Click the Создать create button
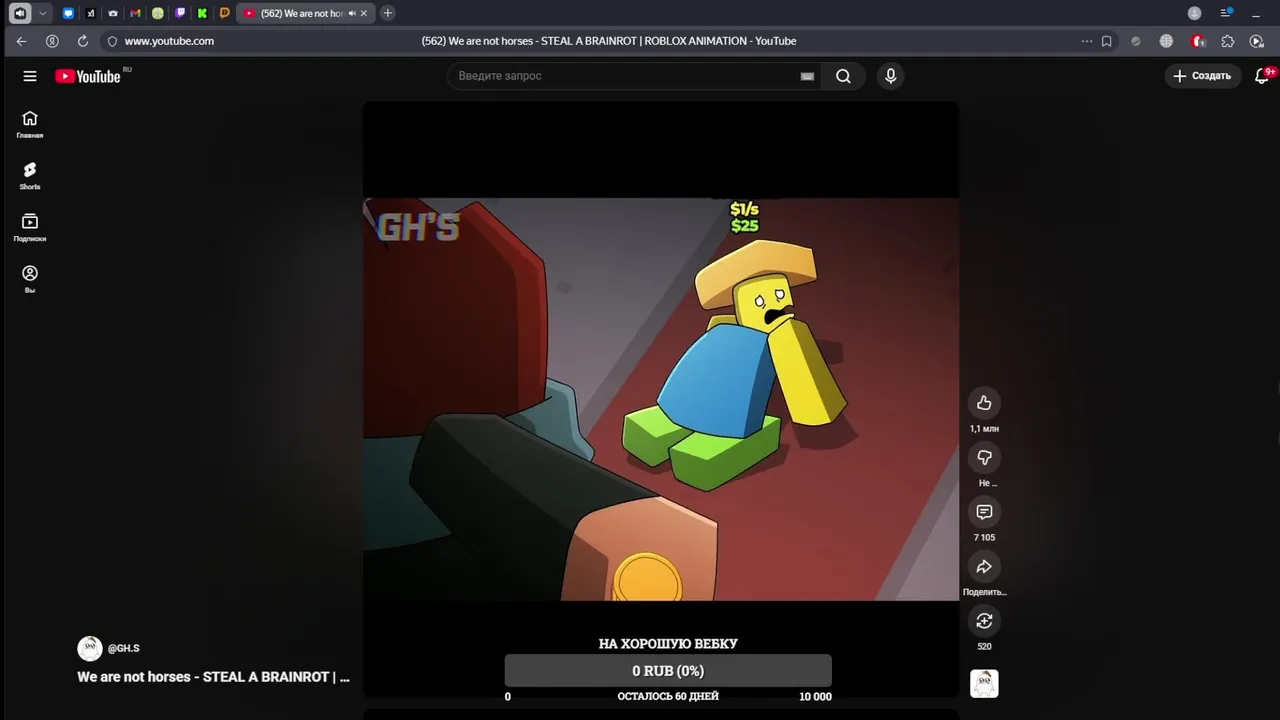Viewport: 1280px width, 720px height. pyautogui.click(x=1202, y=76)
